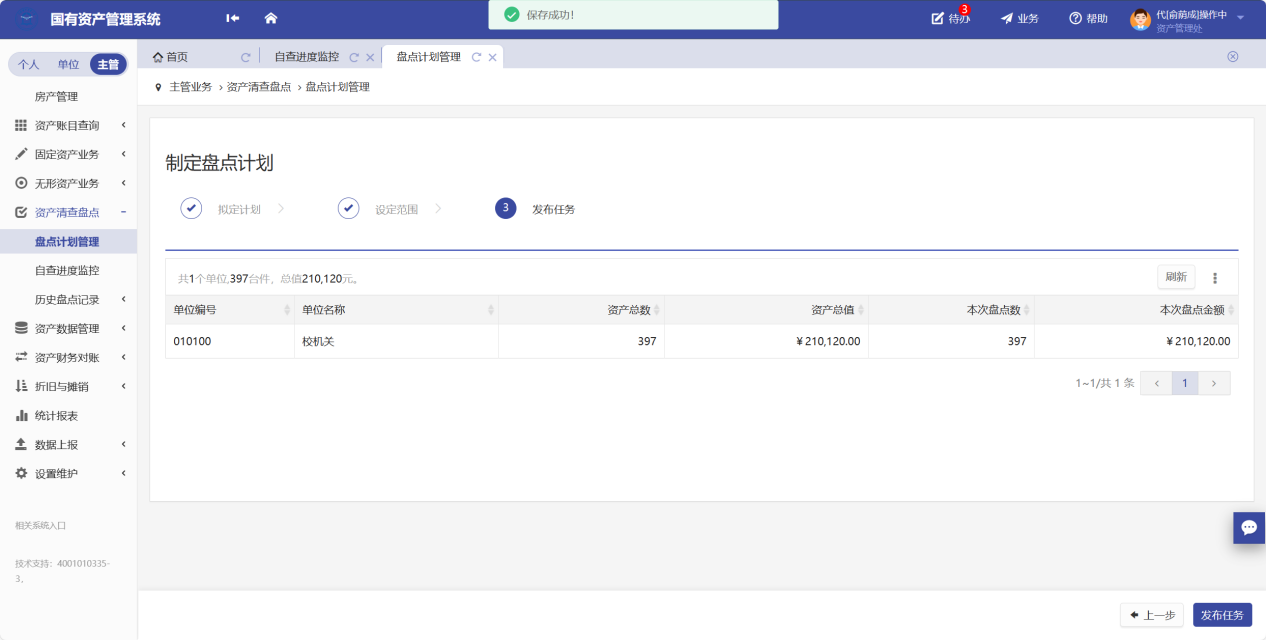Screen dimensions: 1266x640
Task: Open table column settings (three dots)
Action: 1215,278
